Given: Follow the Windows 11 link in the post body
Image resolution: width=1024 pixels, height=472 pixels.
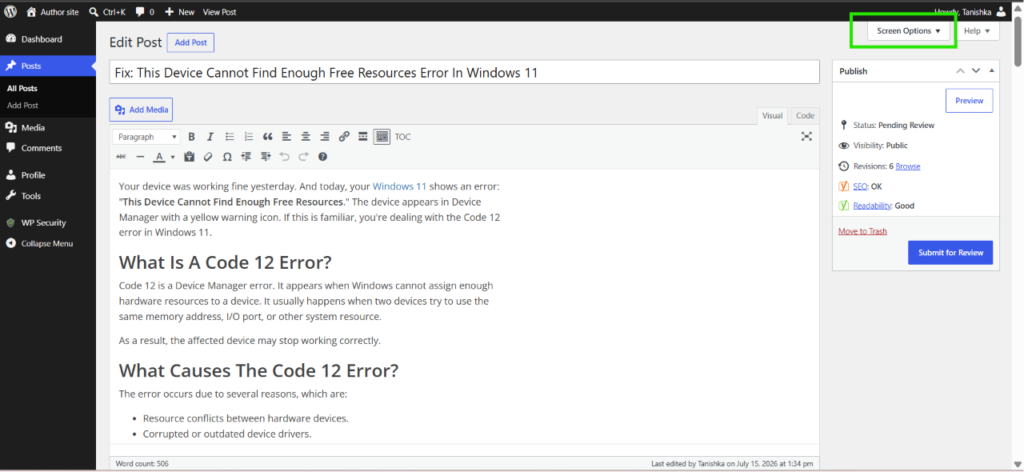Looking at the screenshot, I should (x=399, y=186).
